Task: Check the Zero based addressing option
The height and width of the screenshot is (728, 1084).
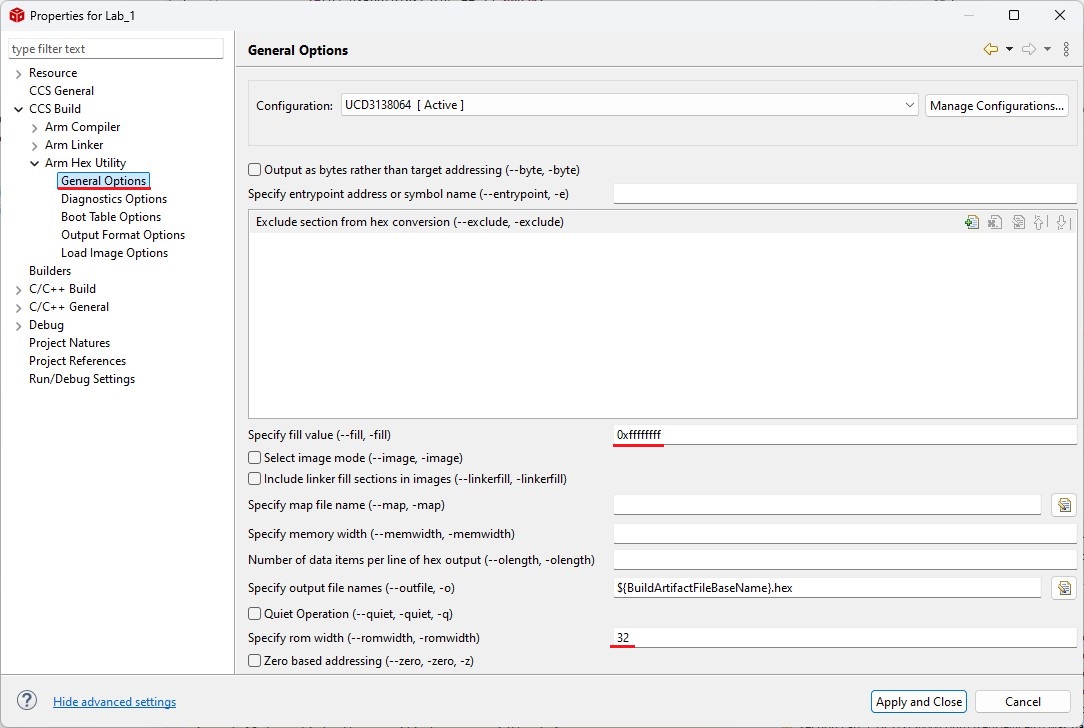Action: tap(255, 661)
